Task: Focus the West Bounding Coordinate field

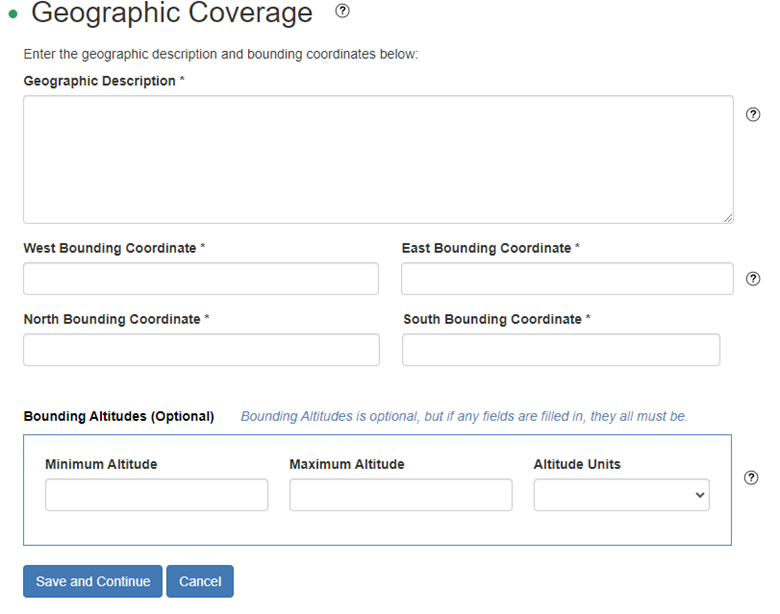Action: pyautogui.click(x=201, y=279)
